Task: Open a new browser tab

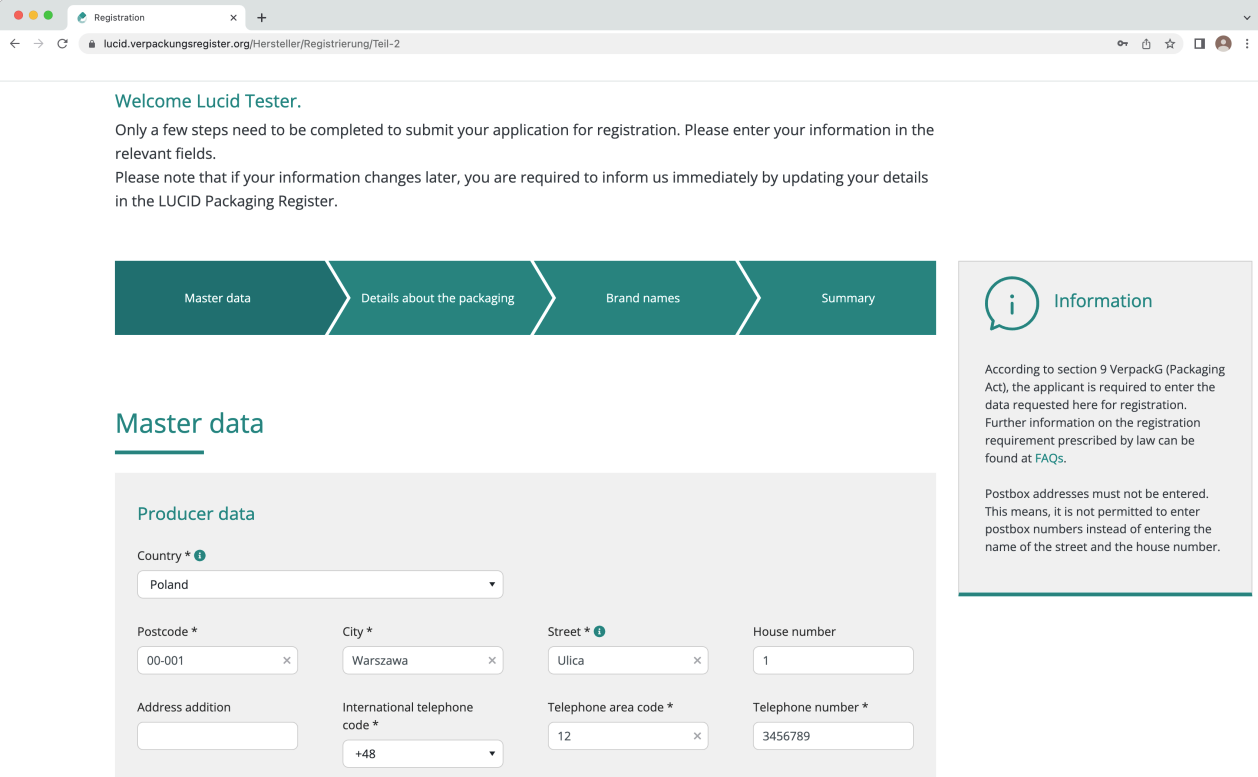Action: pos(262,18)
